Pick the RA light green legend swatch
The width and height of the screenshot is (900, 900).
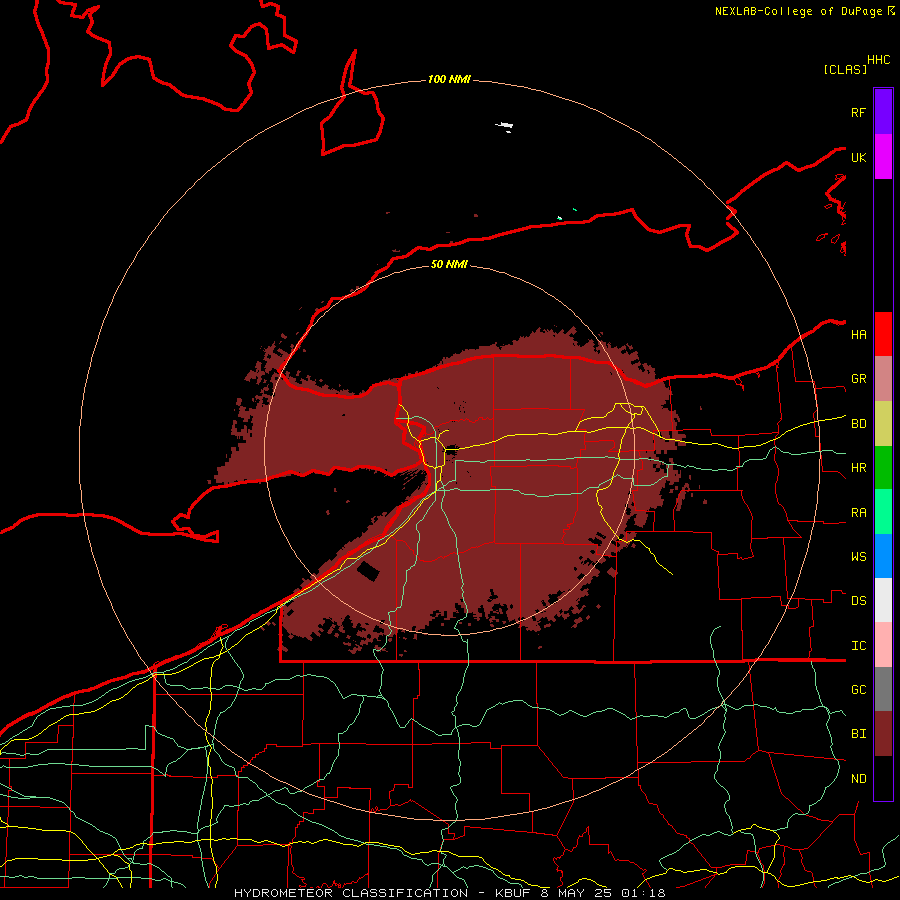click(883, 512)
